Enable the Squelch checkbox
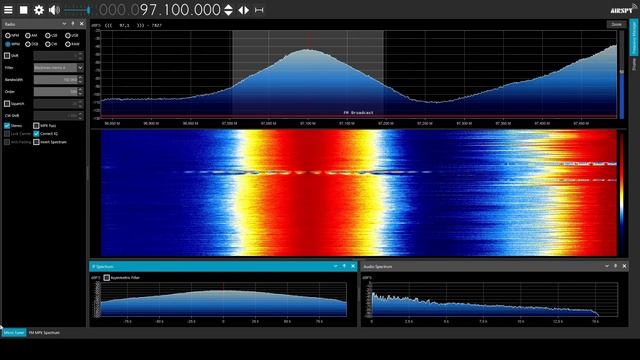Screen dimensions: 640x360 pos(7,104)
